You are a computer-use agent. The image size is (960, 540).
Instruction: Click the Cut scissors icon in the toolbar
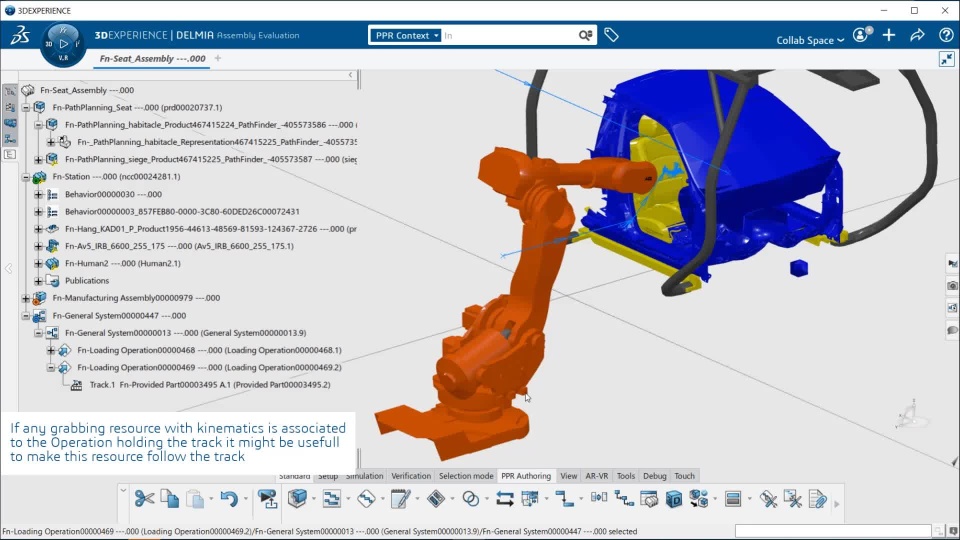pos(144,499)
